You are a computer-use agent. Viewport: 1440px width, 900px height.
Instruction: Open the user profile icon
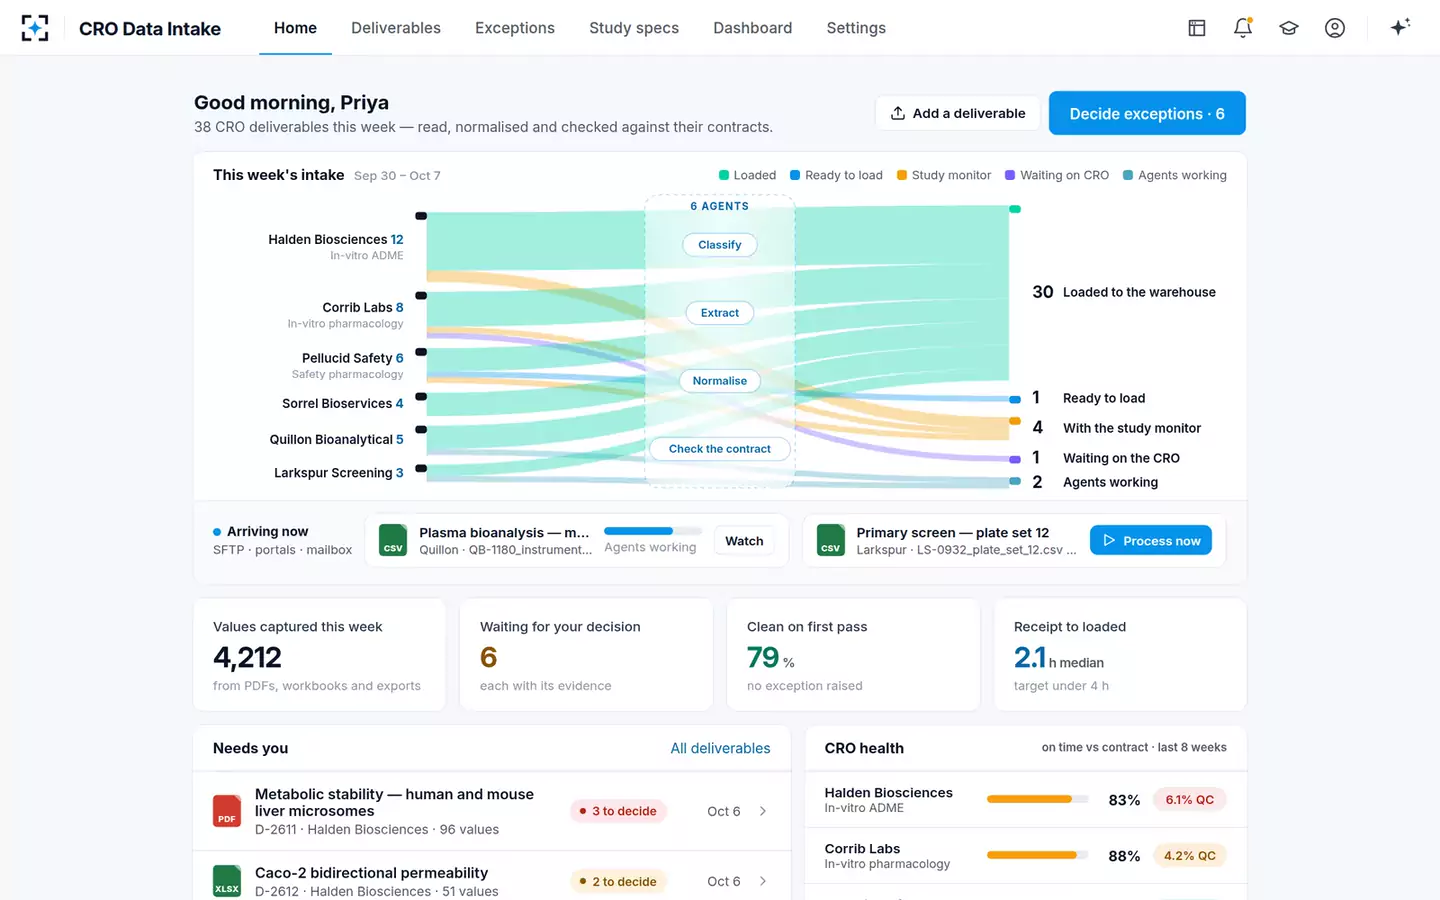coord(1335,28)
